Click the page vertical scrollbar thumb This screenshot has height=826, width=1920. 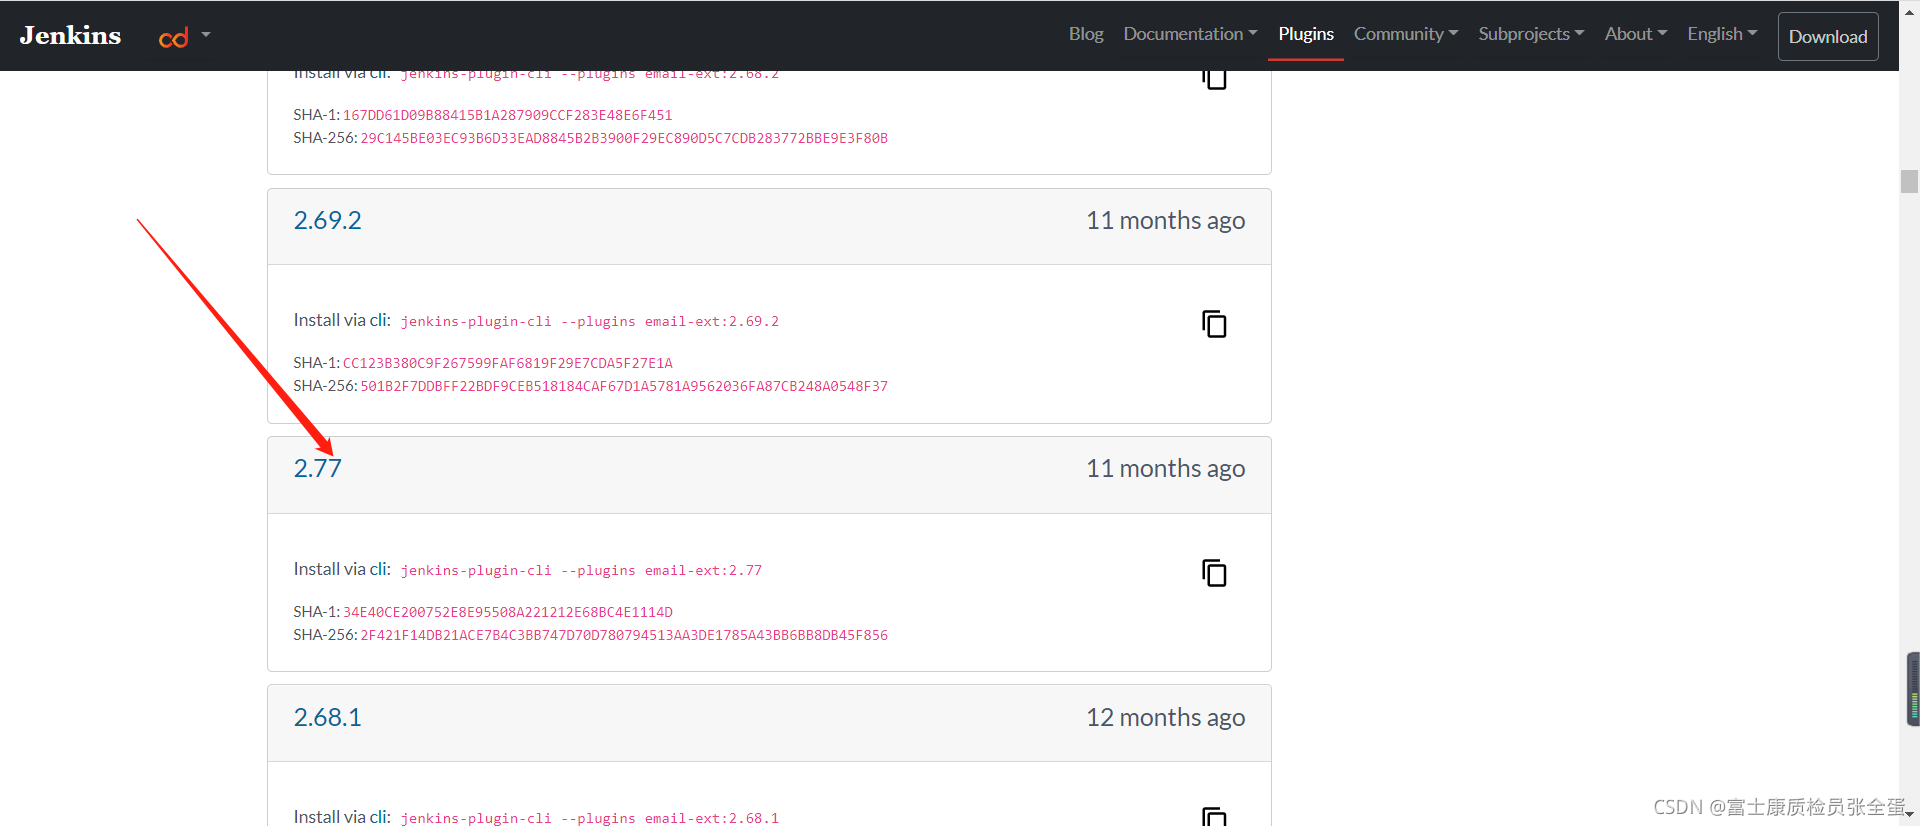pos(1909,181)
